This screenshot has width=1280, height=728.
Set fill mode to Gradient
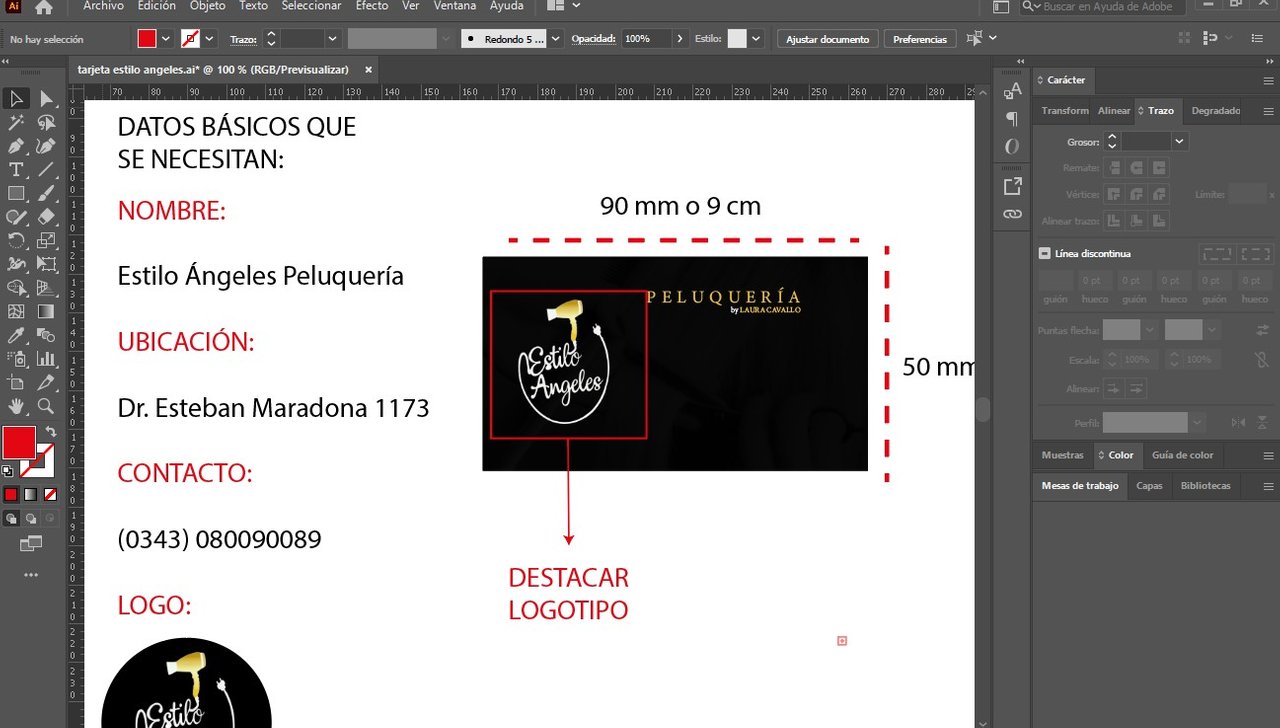pos(30,494)
